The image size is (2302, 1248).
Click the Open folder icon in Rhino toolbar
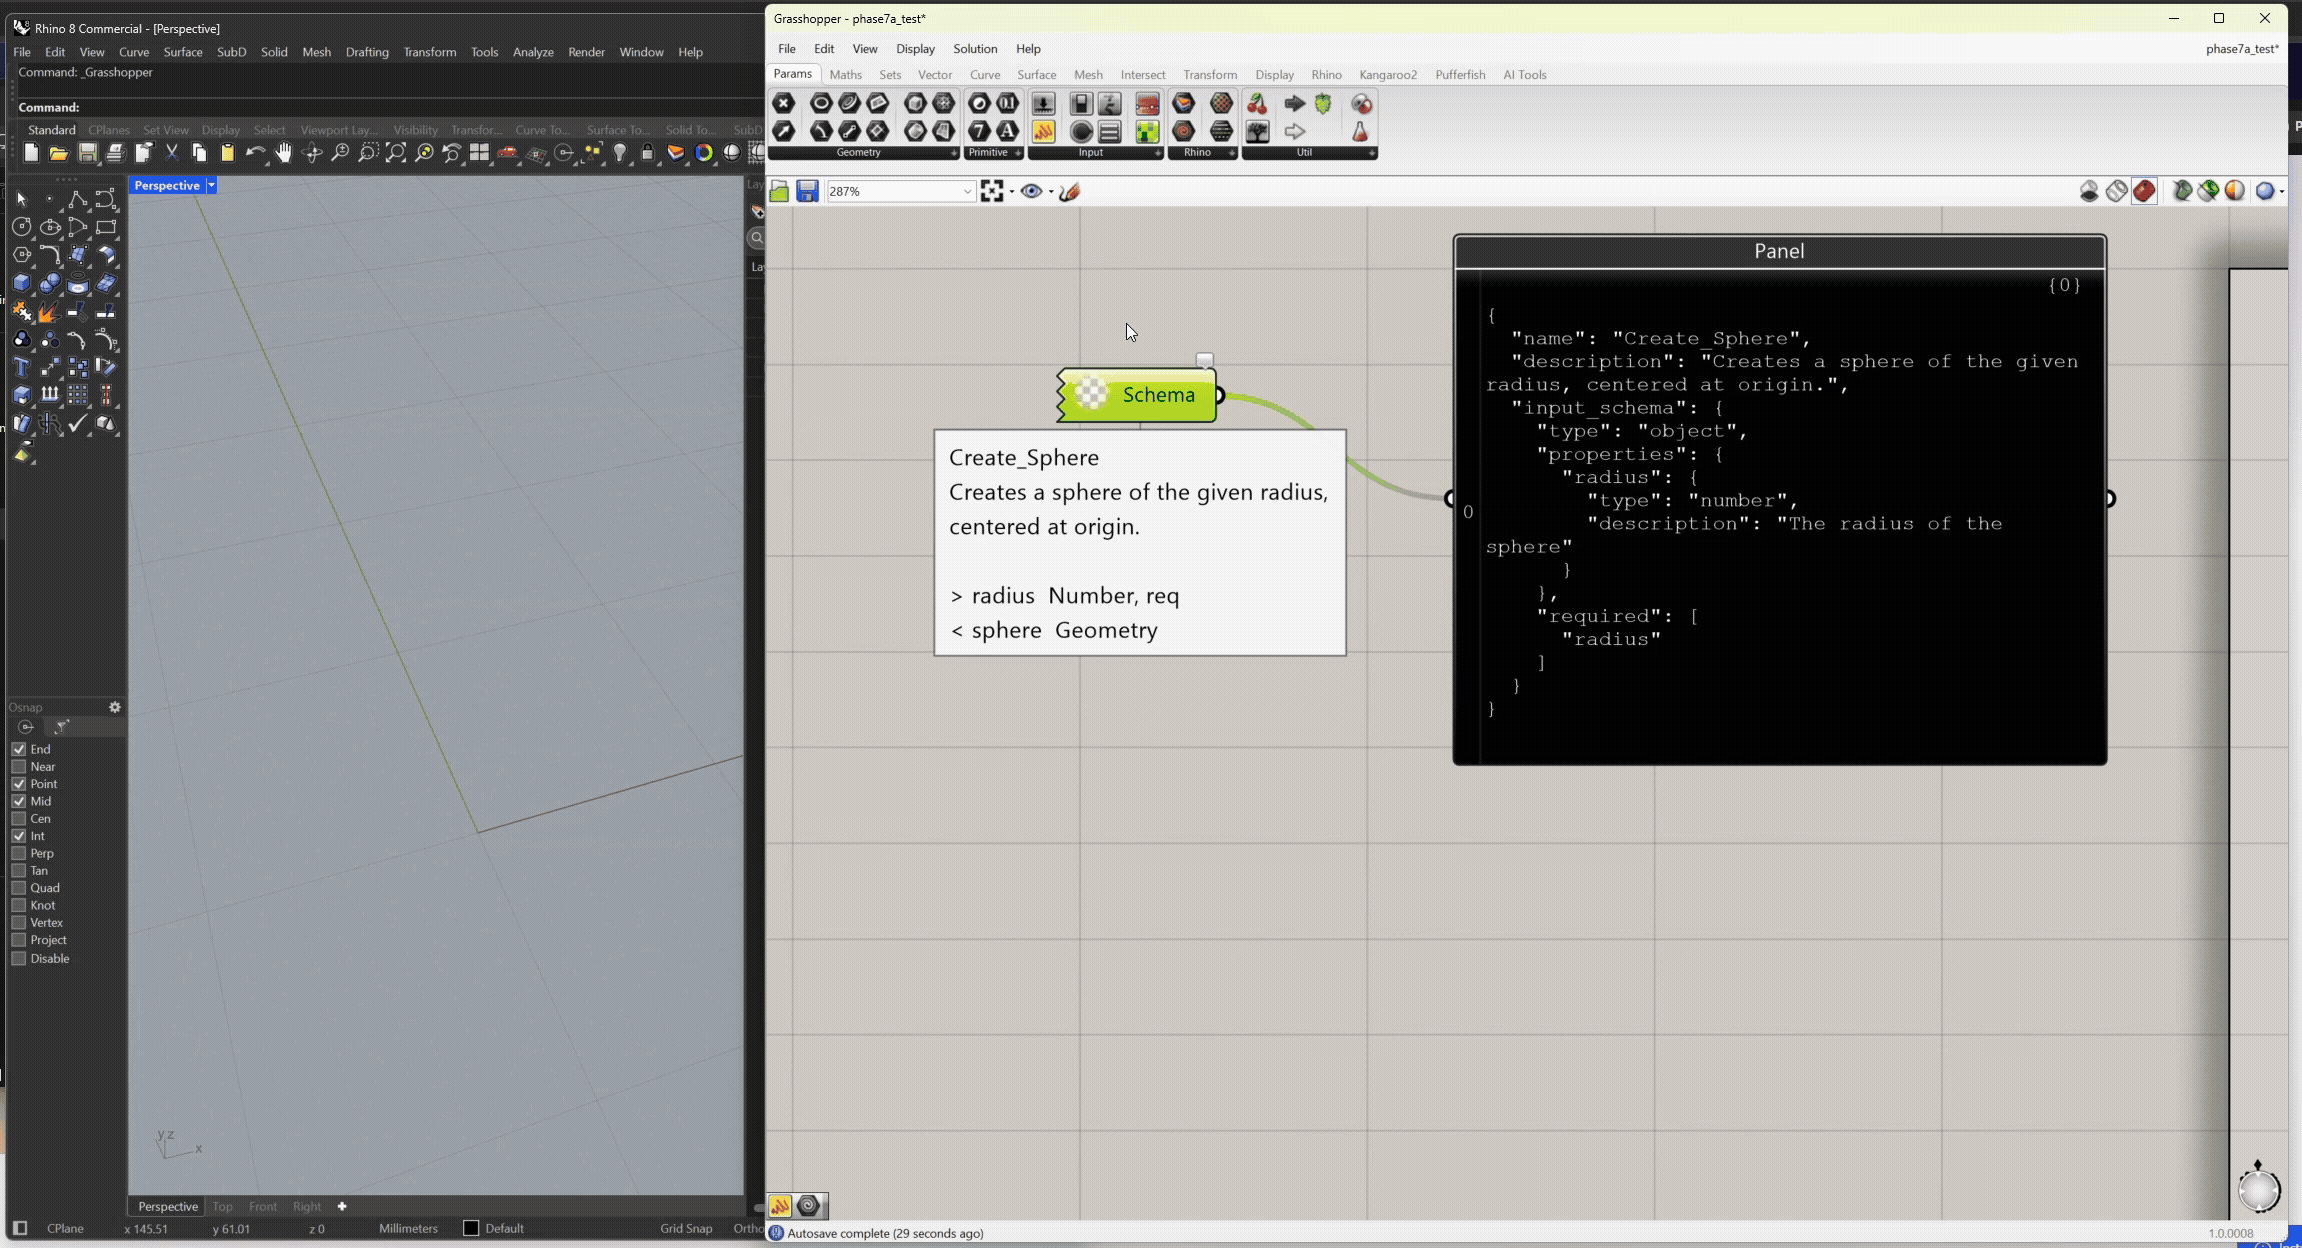click(58, 153)
